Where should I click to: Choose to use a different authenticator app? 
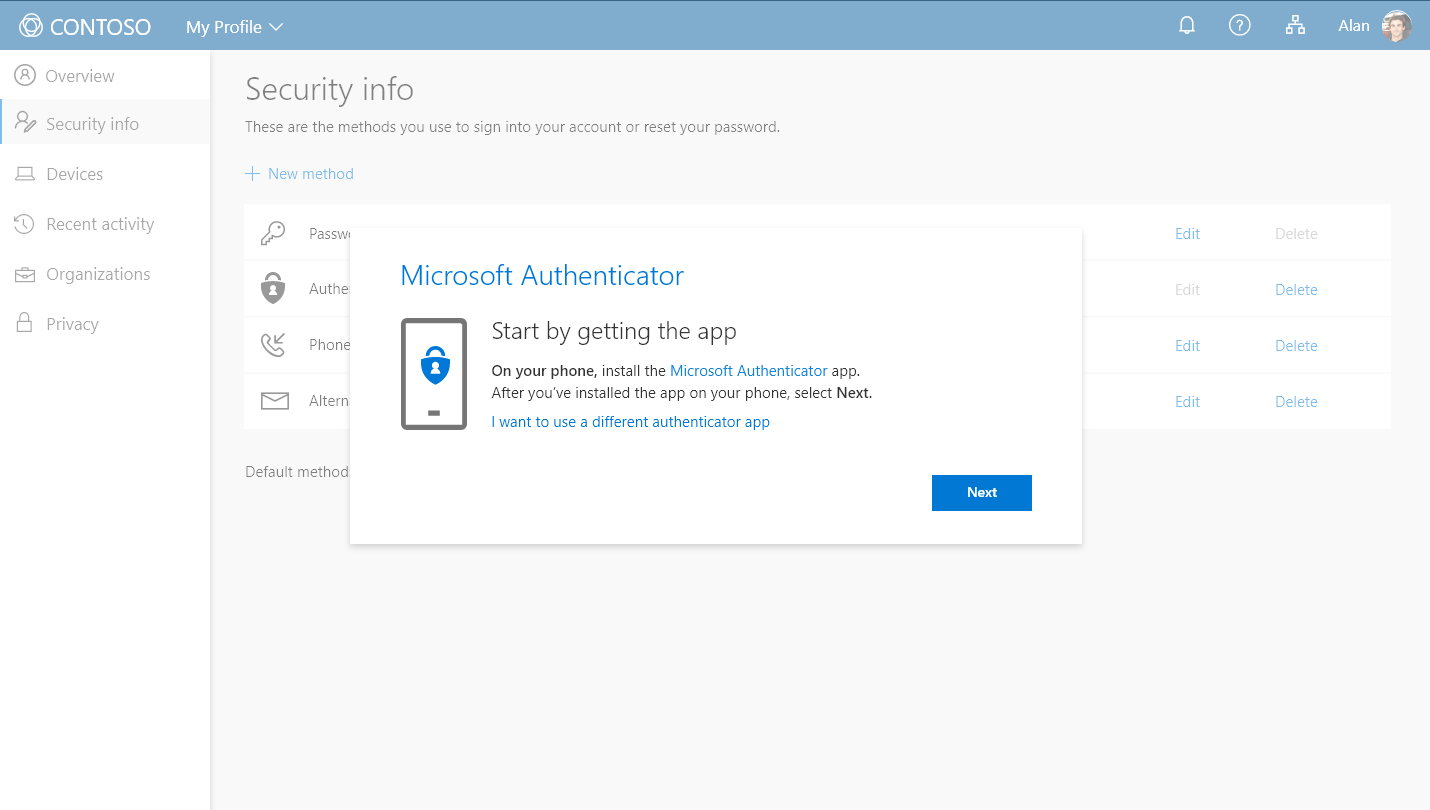tap(631, 422)
